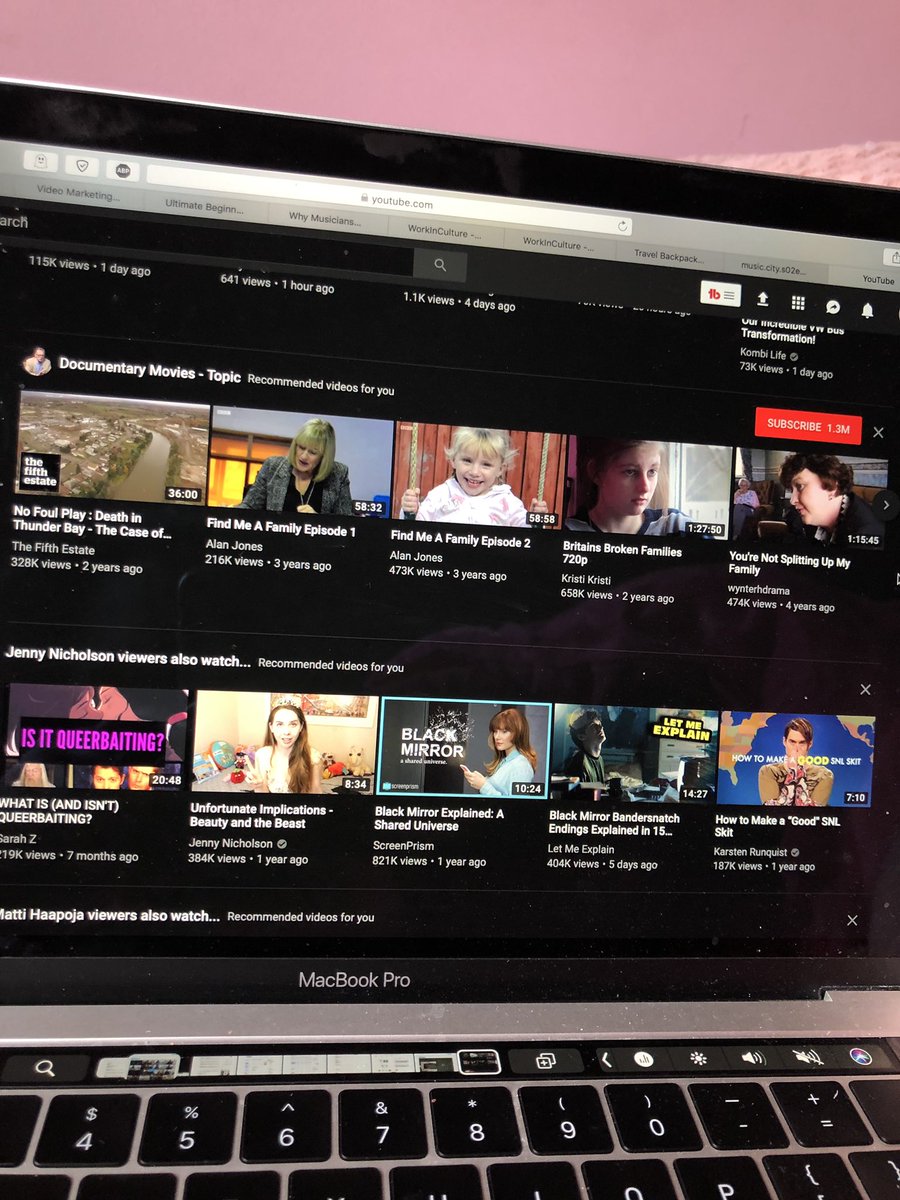Viewport: 900px width, 1200px height.
Task: Open Black Mirror Shared Universe thumbnail
Action: pyautogui.click(x=465, y=747)
